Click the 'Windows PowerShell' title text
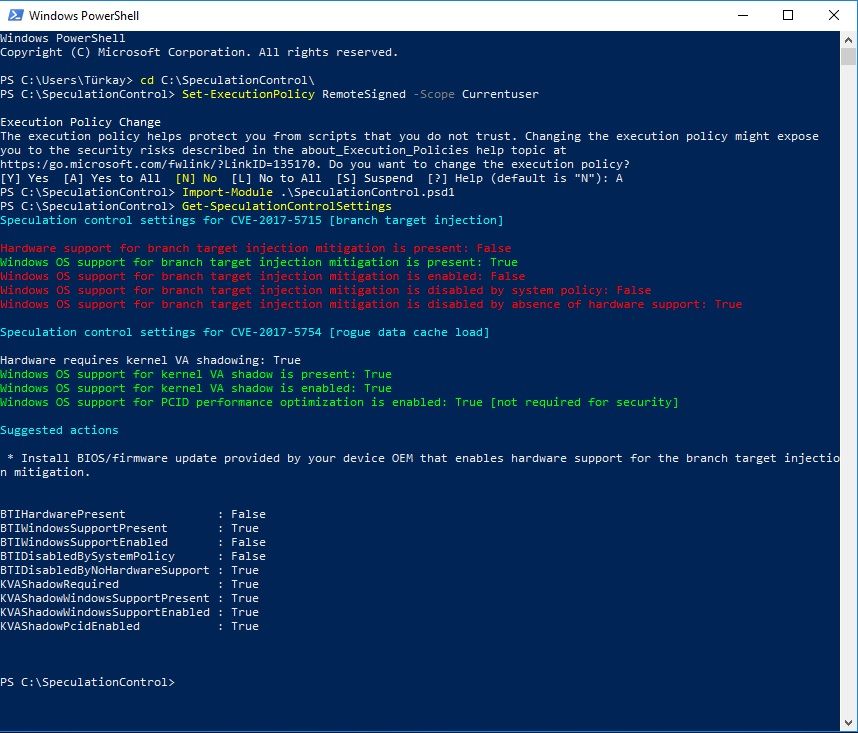The height and width of the screenshot is (733, 858). tap(84, 15)
